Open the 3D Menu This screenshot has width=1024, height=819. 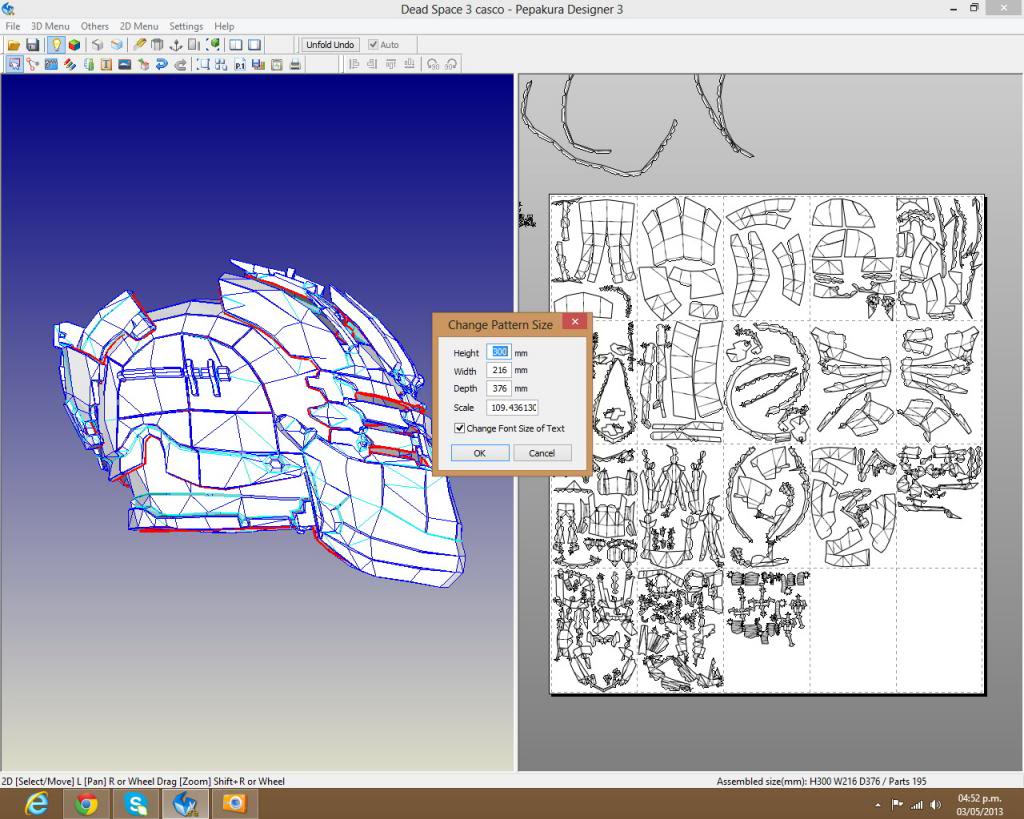50,26
